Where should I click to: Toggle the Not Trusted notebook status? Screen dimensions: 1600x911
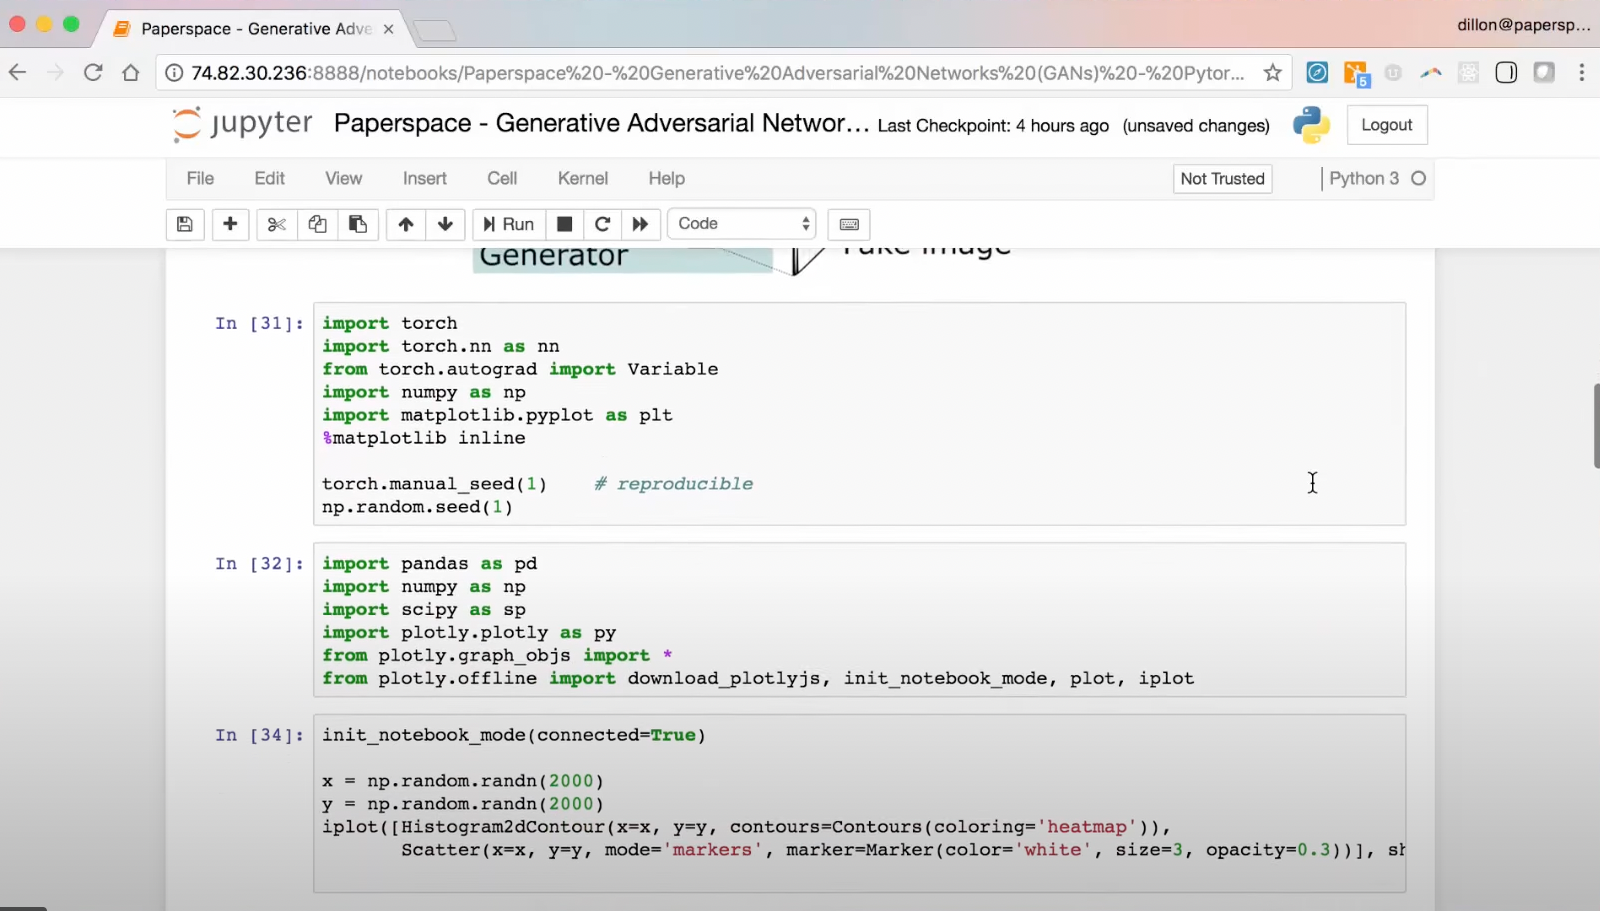1222,179
